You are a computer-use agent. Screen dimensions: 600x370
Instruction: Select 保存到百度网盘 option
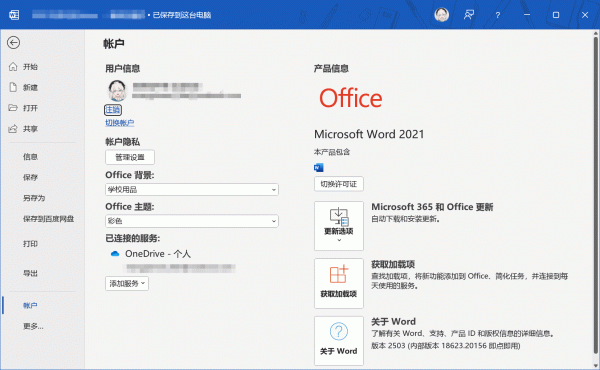(48, 219)
